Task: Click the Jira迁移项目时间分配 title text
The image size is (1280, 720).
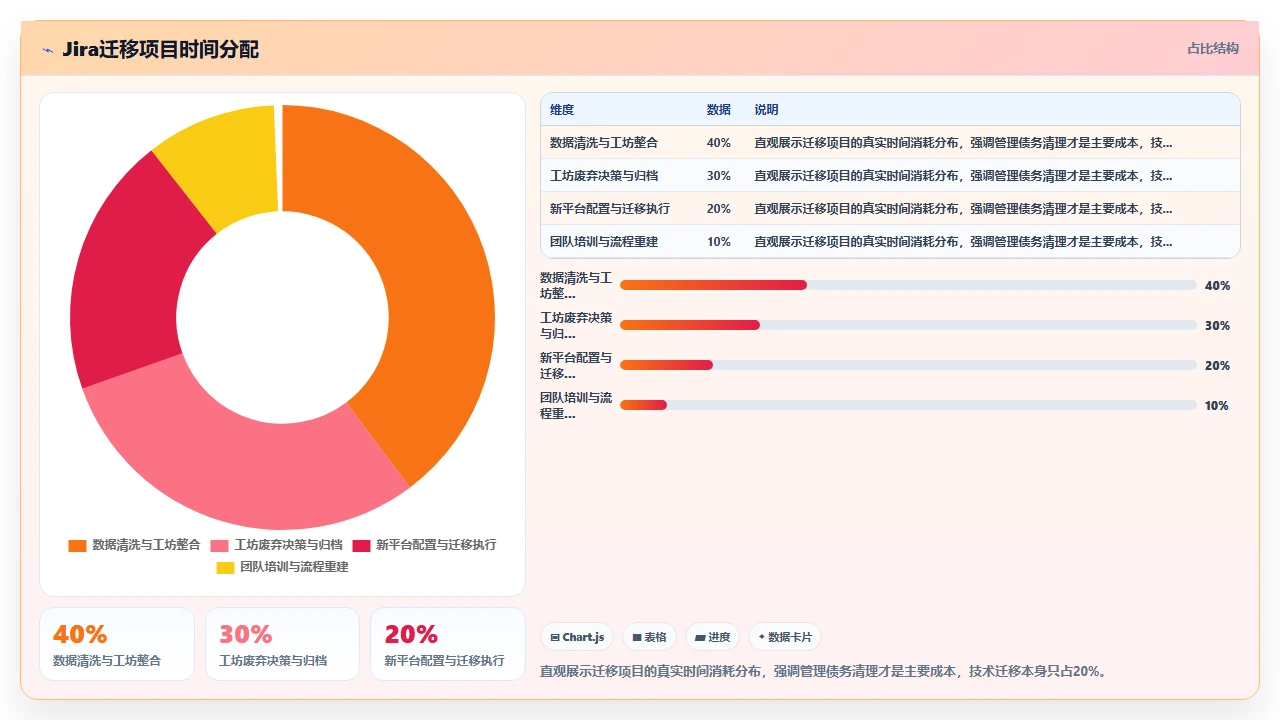Action: (160, 49)
